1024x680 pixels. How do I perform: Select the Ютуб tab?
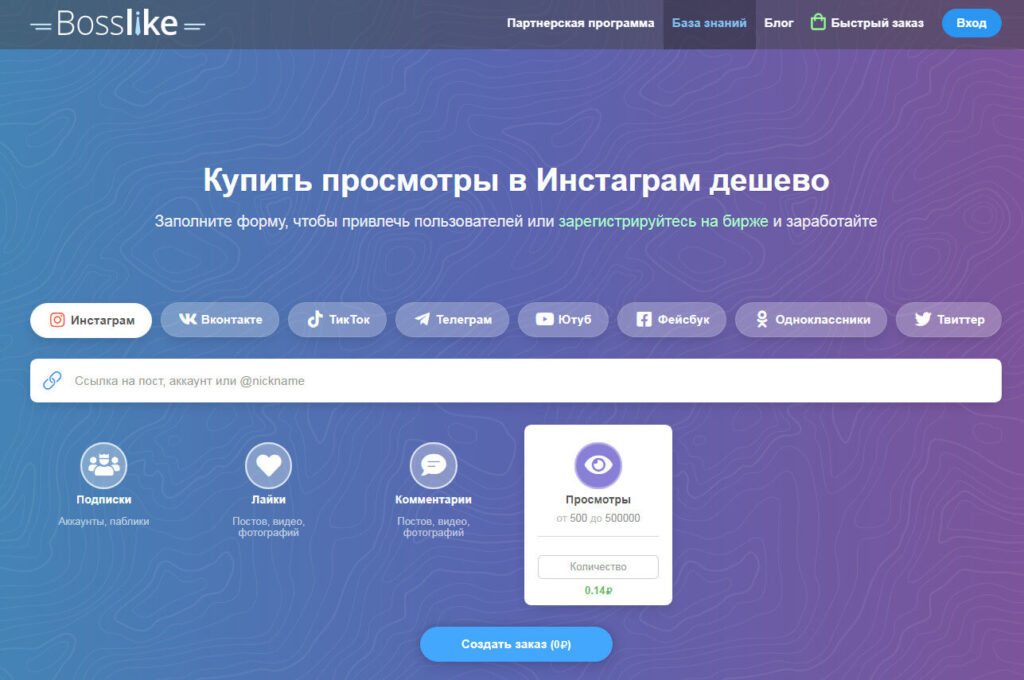coord(563,320)
